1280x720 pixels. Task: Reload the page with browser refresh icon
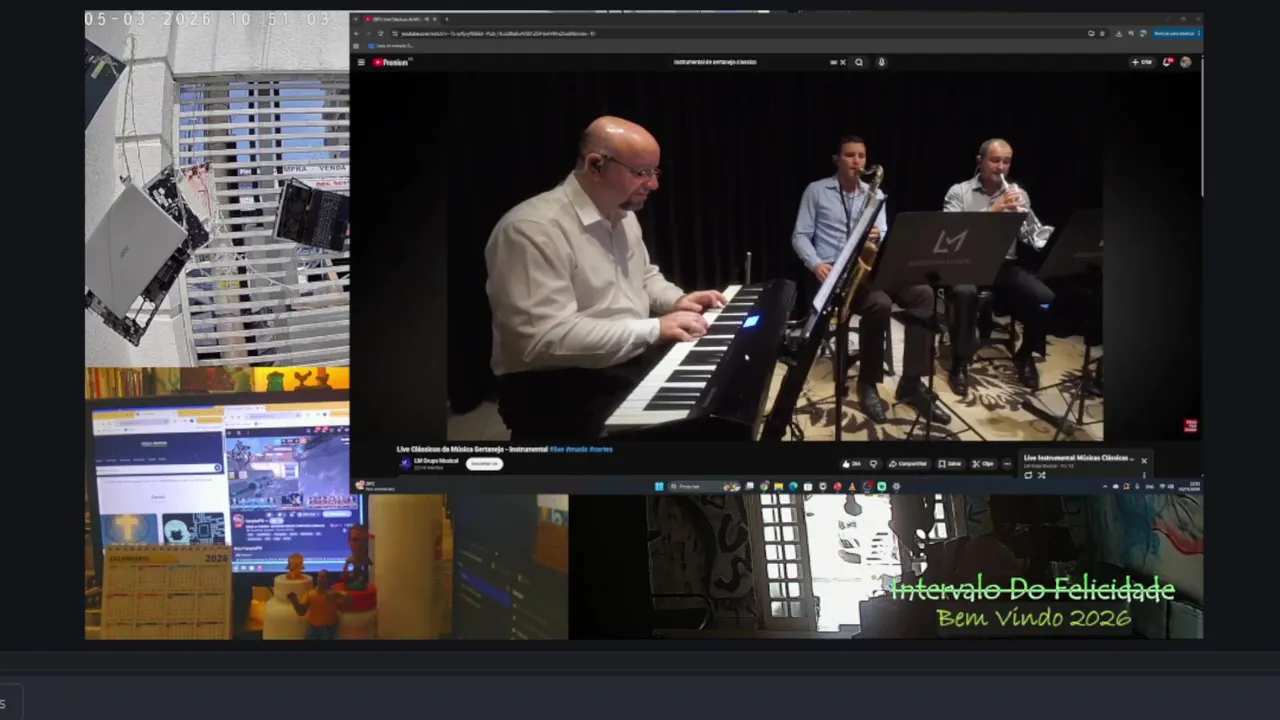[x=381, y=33]
